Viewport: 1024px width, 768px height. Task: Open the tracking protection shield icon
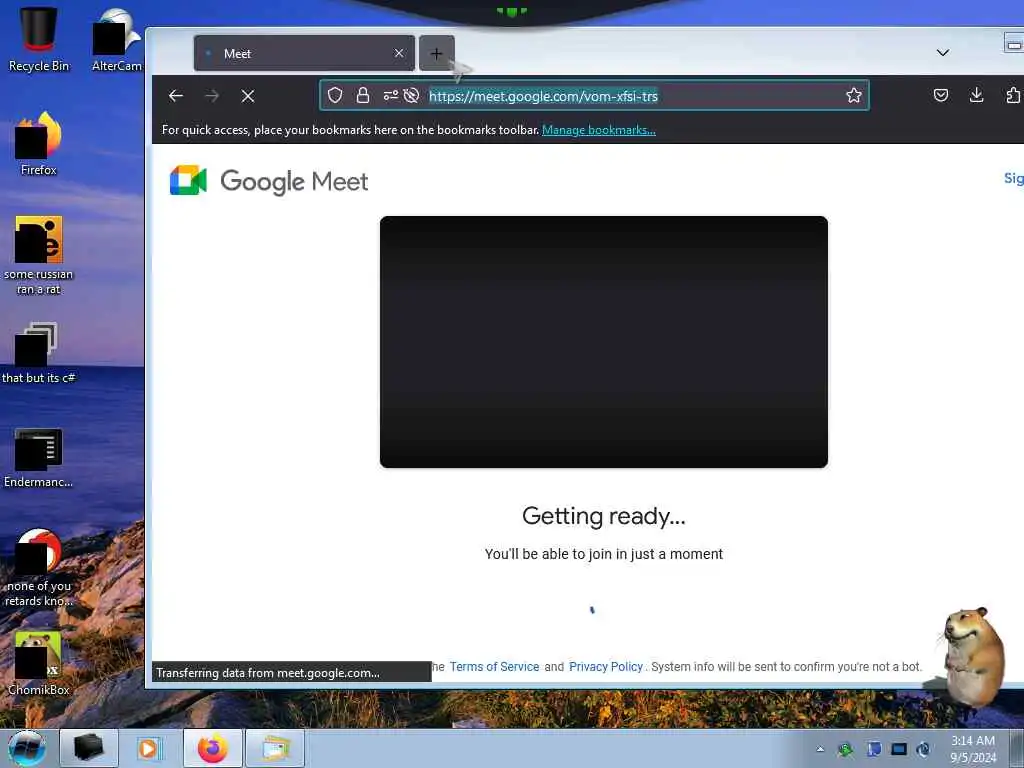tap(335, 95)
